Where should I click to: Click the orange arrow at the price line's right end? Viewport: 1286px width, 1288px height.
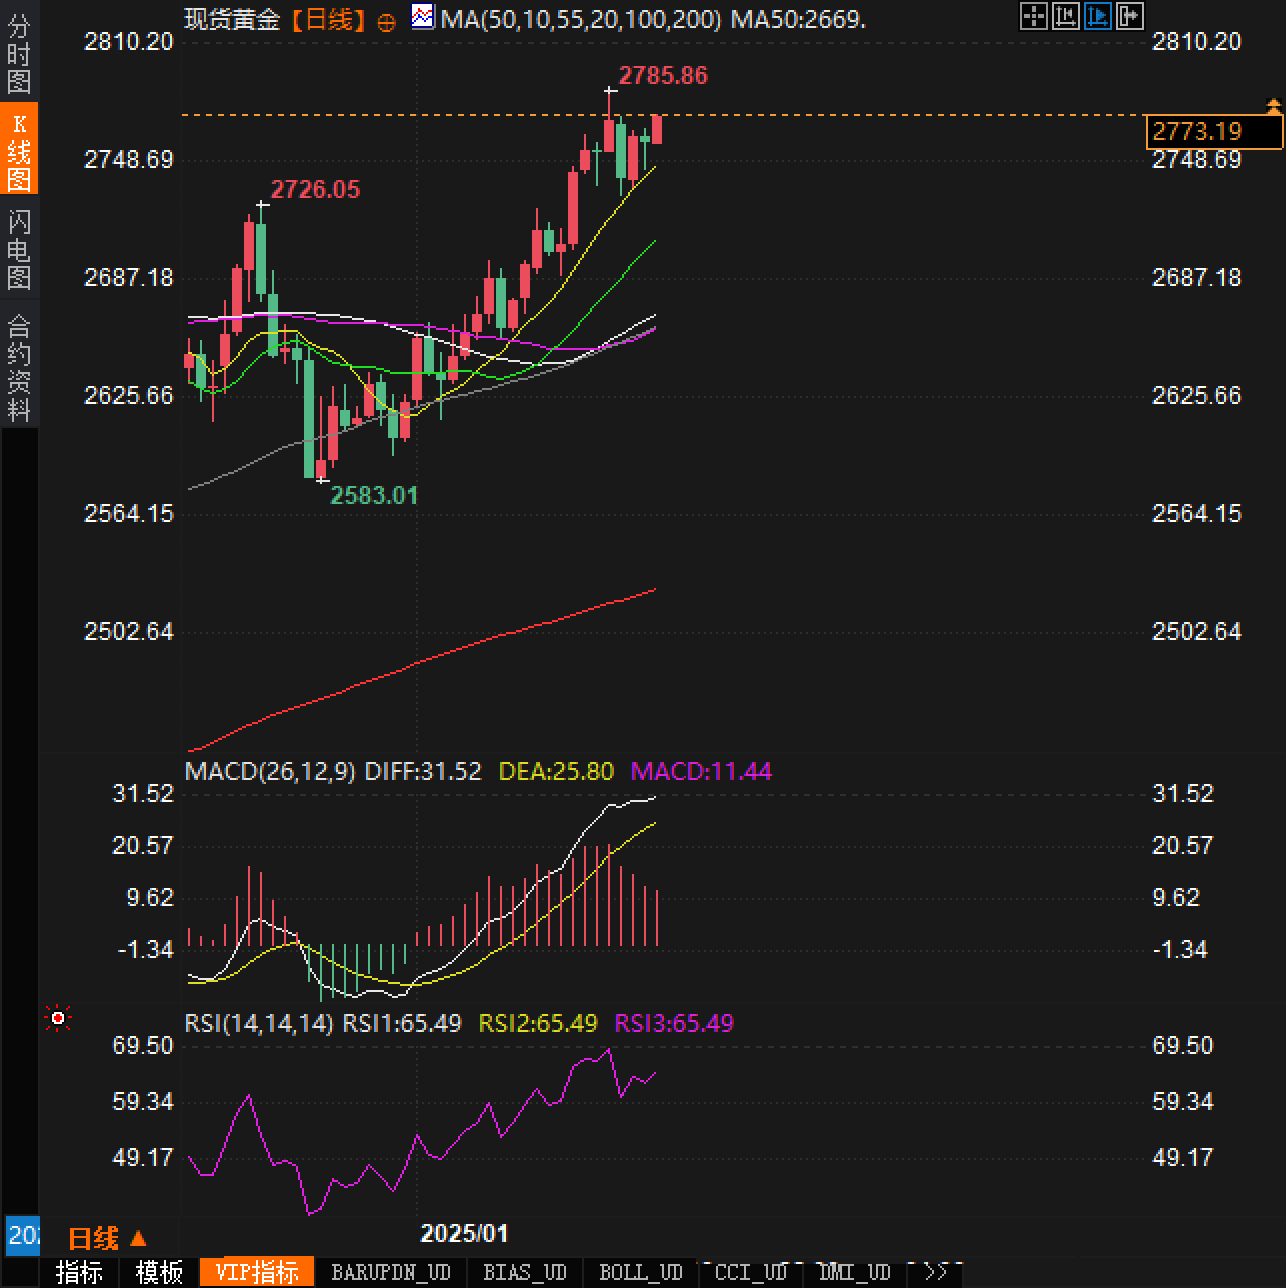coord(1273,105)
